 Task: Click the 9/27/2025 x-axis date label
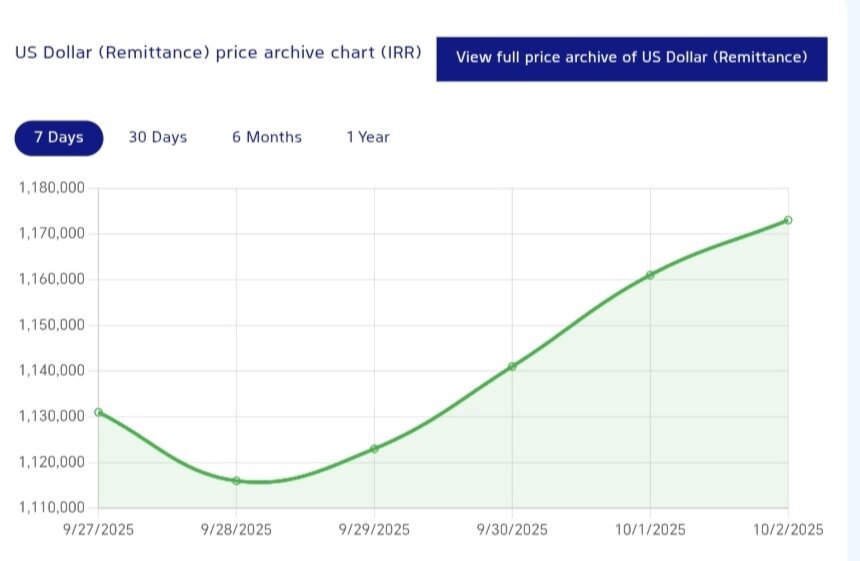click(x=98, y=529)
